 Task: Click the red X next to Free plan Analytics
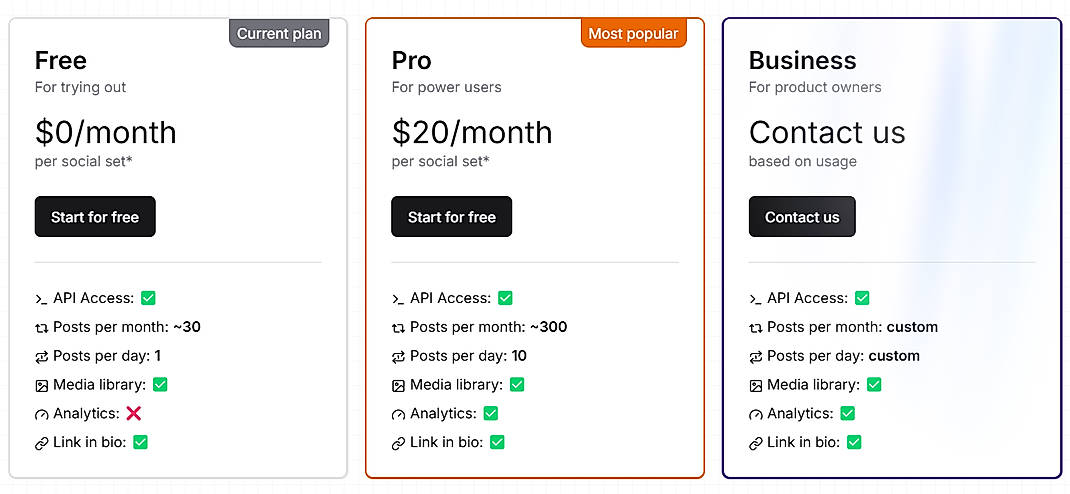134,413
